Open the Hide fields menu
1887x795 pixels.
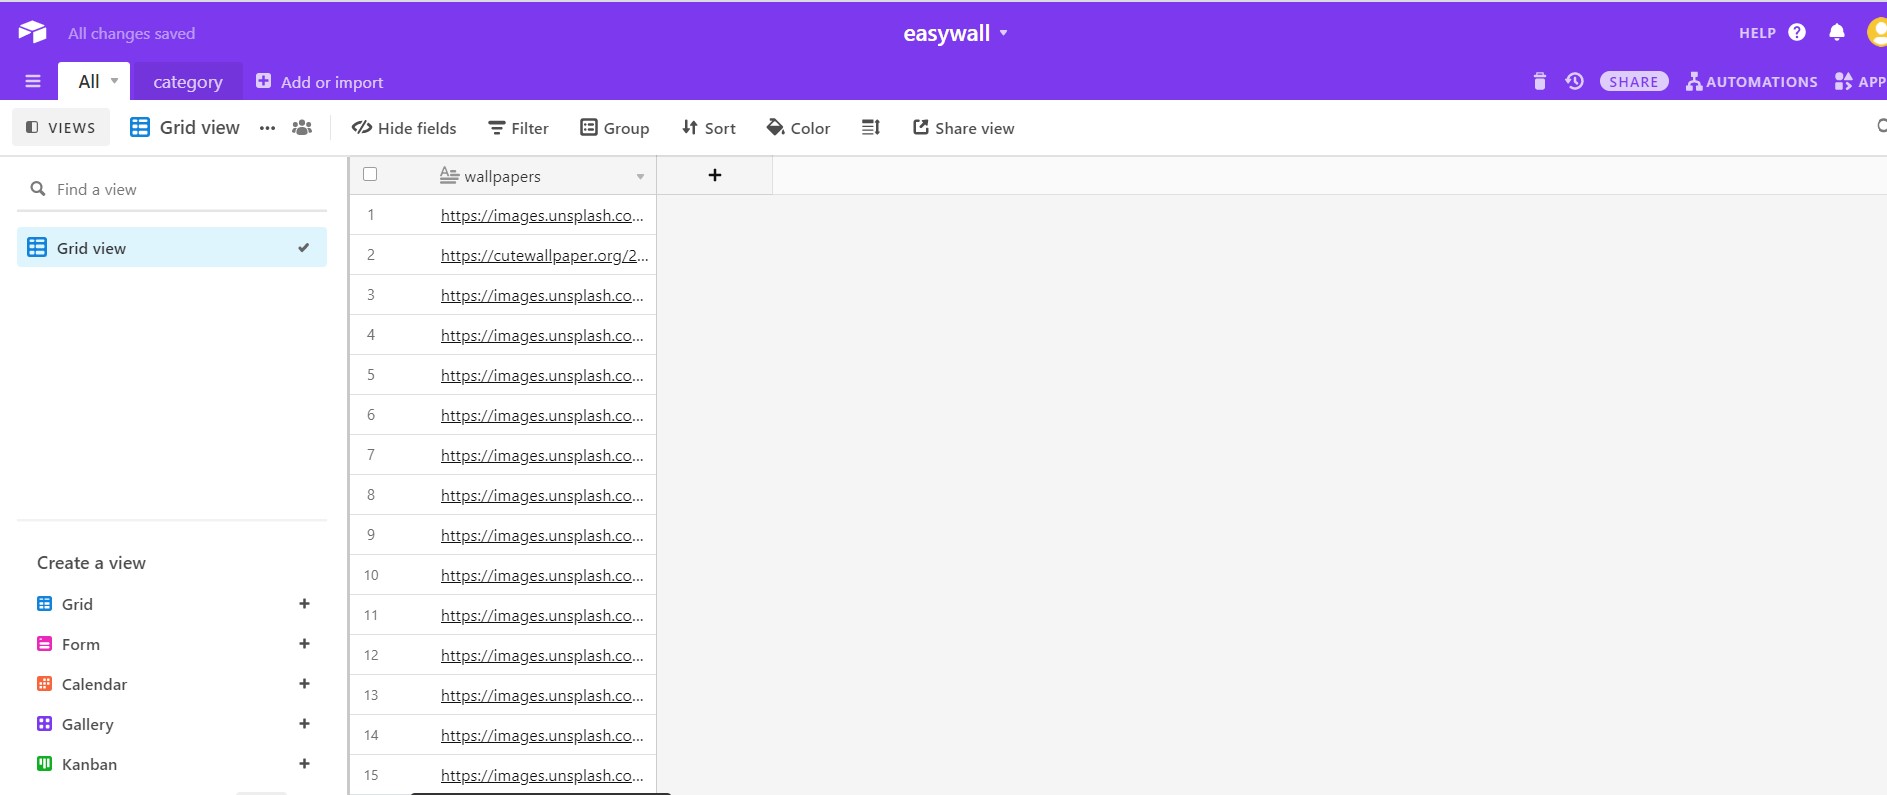pyautogui.click(x=404, y=128)
